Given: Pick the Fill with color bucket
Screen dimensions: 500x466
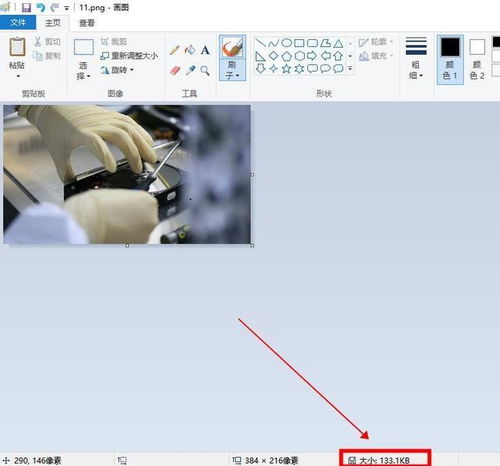Looking at the screenshot, I should (190, 50).
